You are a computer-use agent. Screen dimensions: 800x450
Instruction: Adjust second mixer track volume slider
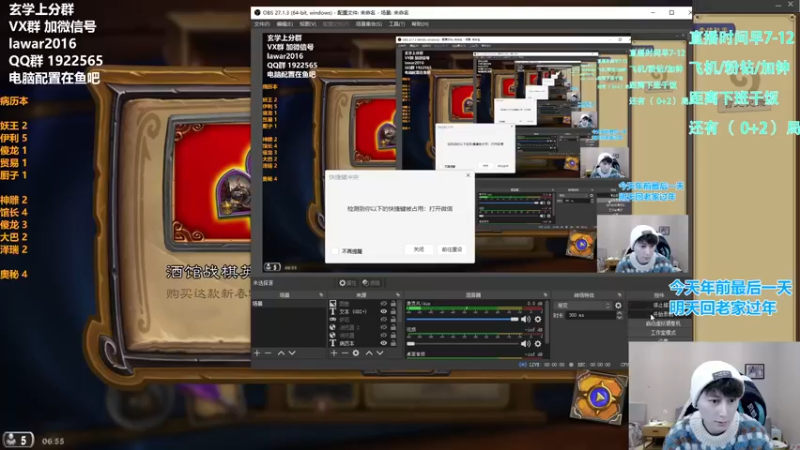tap(463, 343)
